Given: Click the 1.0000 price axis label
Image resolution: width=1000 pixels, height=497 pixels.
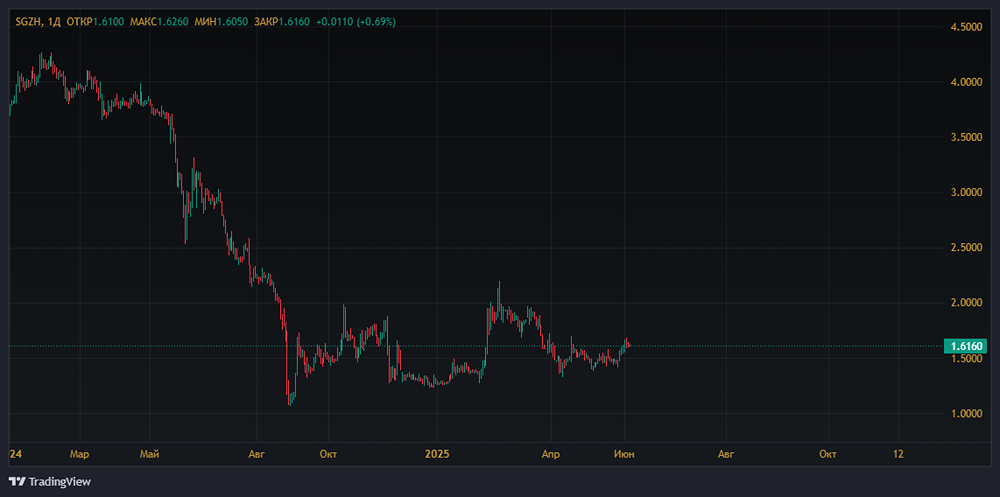Looking at the screenshot, I should (966, 413).
